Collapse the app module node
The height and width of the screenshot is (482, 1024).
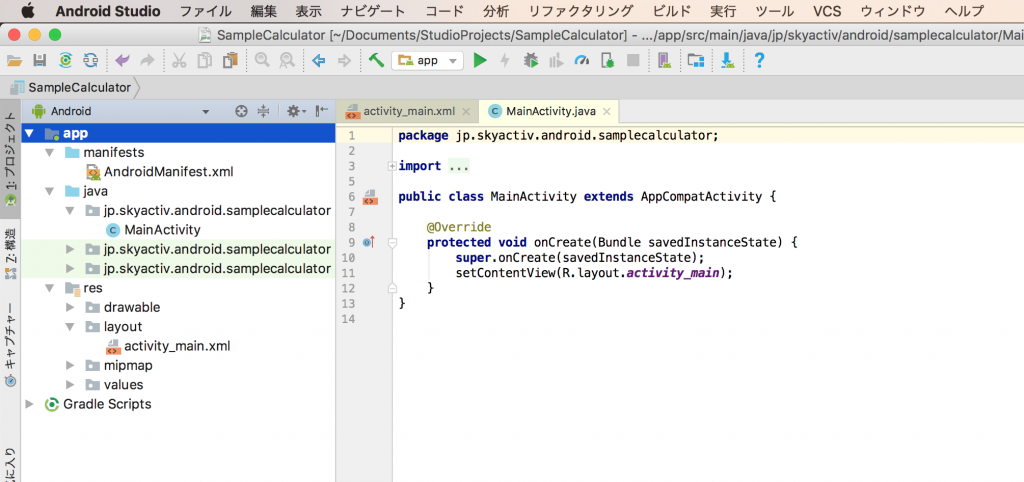point(29,134)
